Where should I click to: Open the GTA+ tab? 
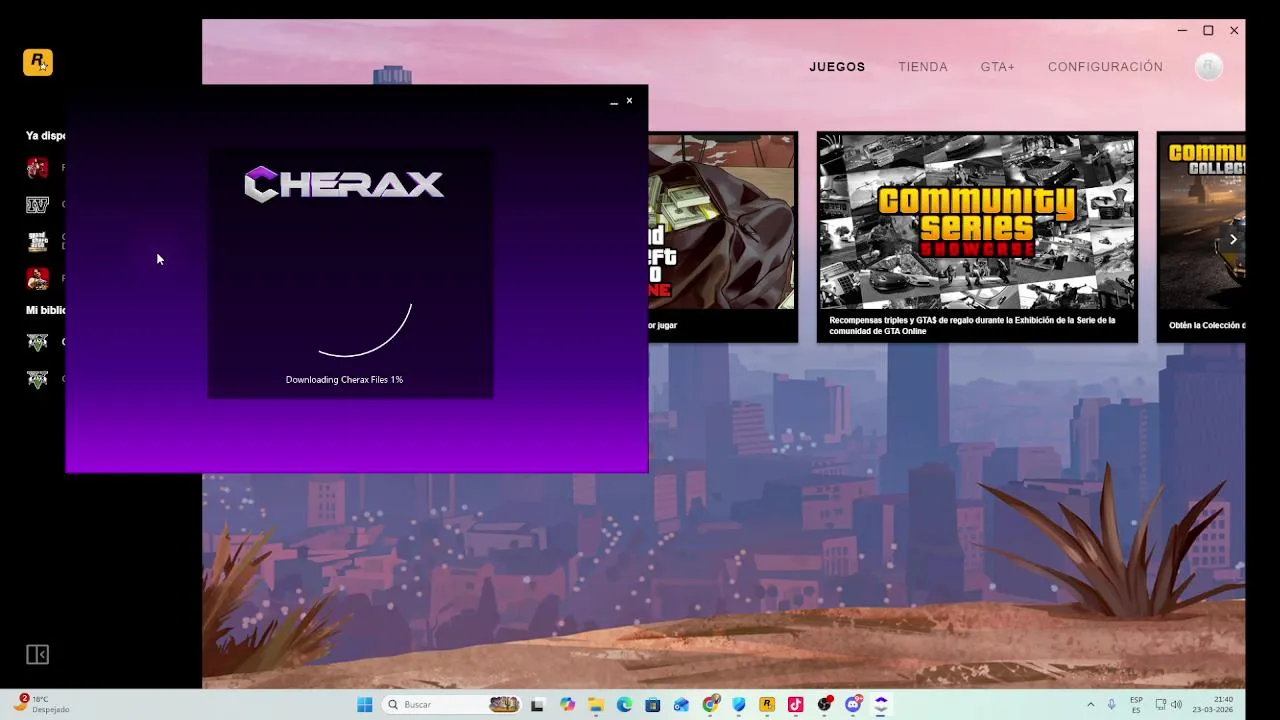point(997,67)
